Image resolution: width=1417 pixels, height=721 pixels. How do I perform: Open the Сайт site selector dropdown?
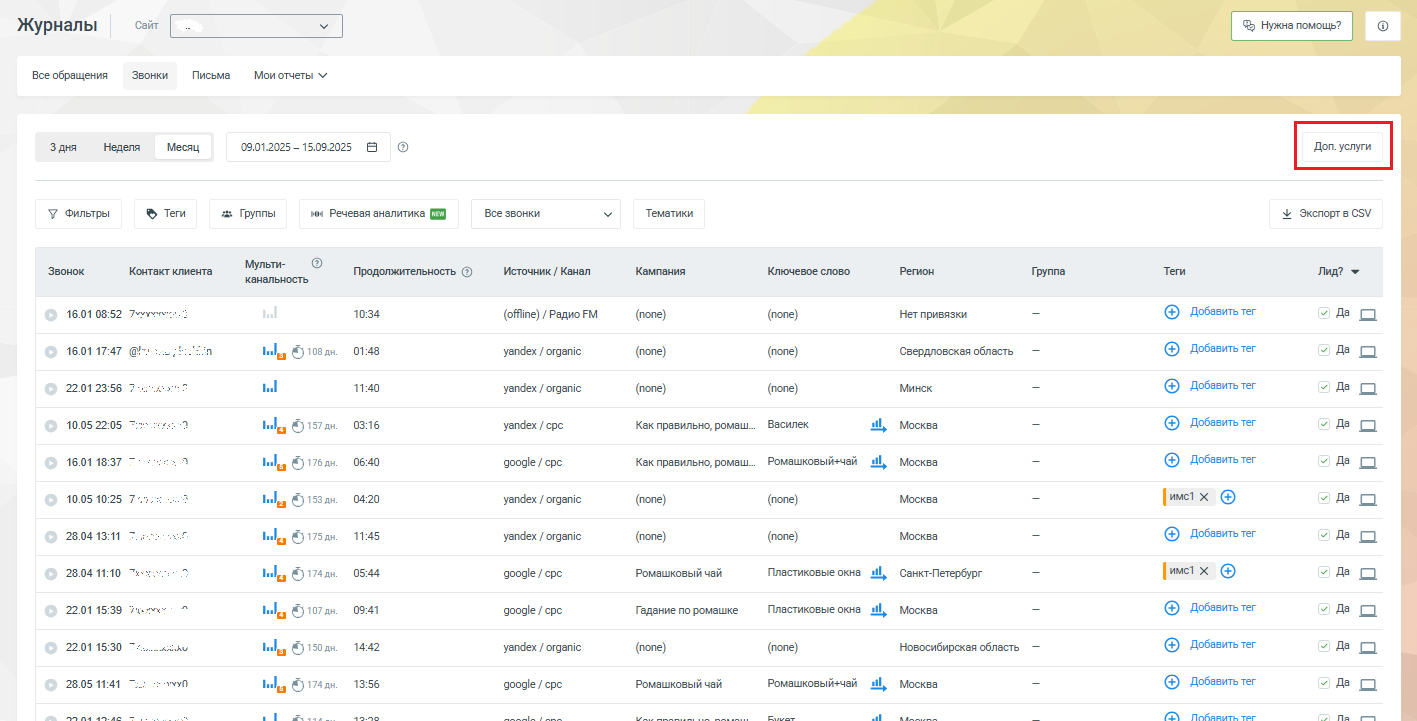pos(256,26)
